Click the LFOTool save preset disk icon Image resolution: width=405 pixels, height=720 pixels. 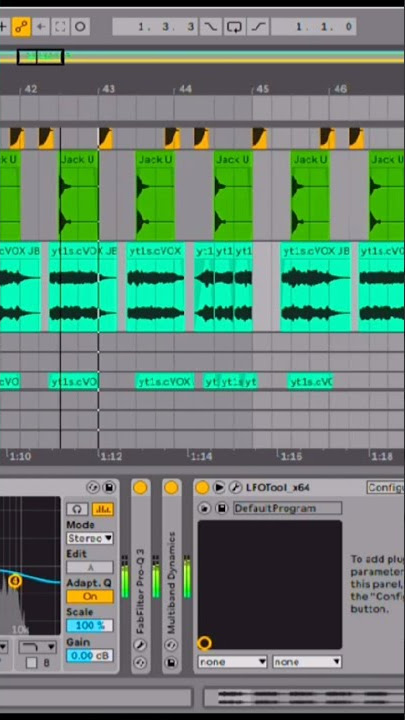coord(222,508)
